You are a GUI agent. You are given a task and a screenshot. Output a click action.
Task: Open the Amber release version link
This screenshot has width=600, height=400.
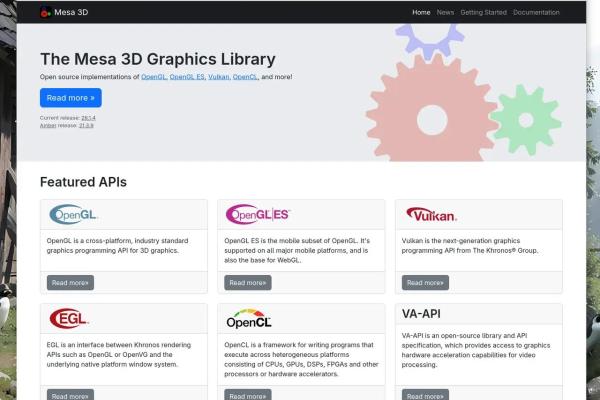[x=86, y=125]
